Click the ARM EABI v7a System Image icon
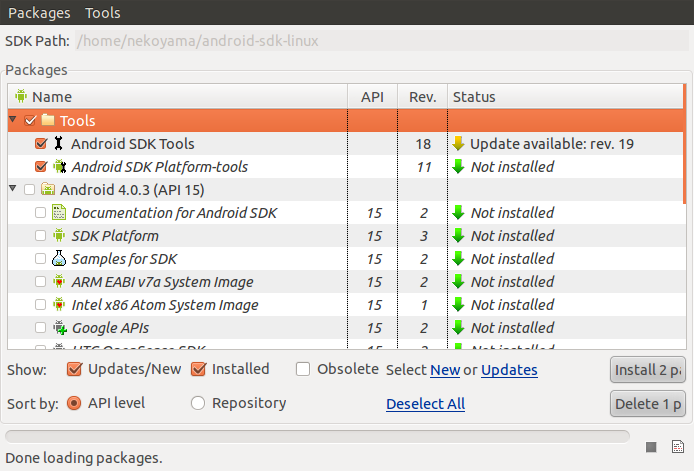694x471 pixels. pyautogui.click(x=59, y=282)
